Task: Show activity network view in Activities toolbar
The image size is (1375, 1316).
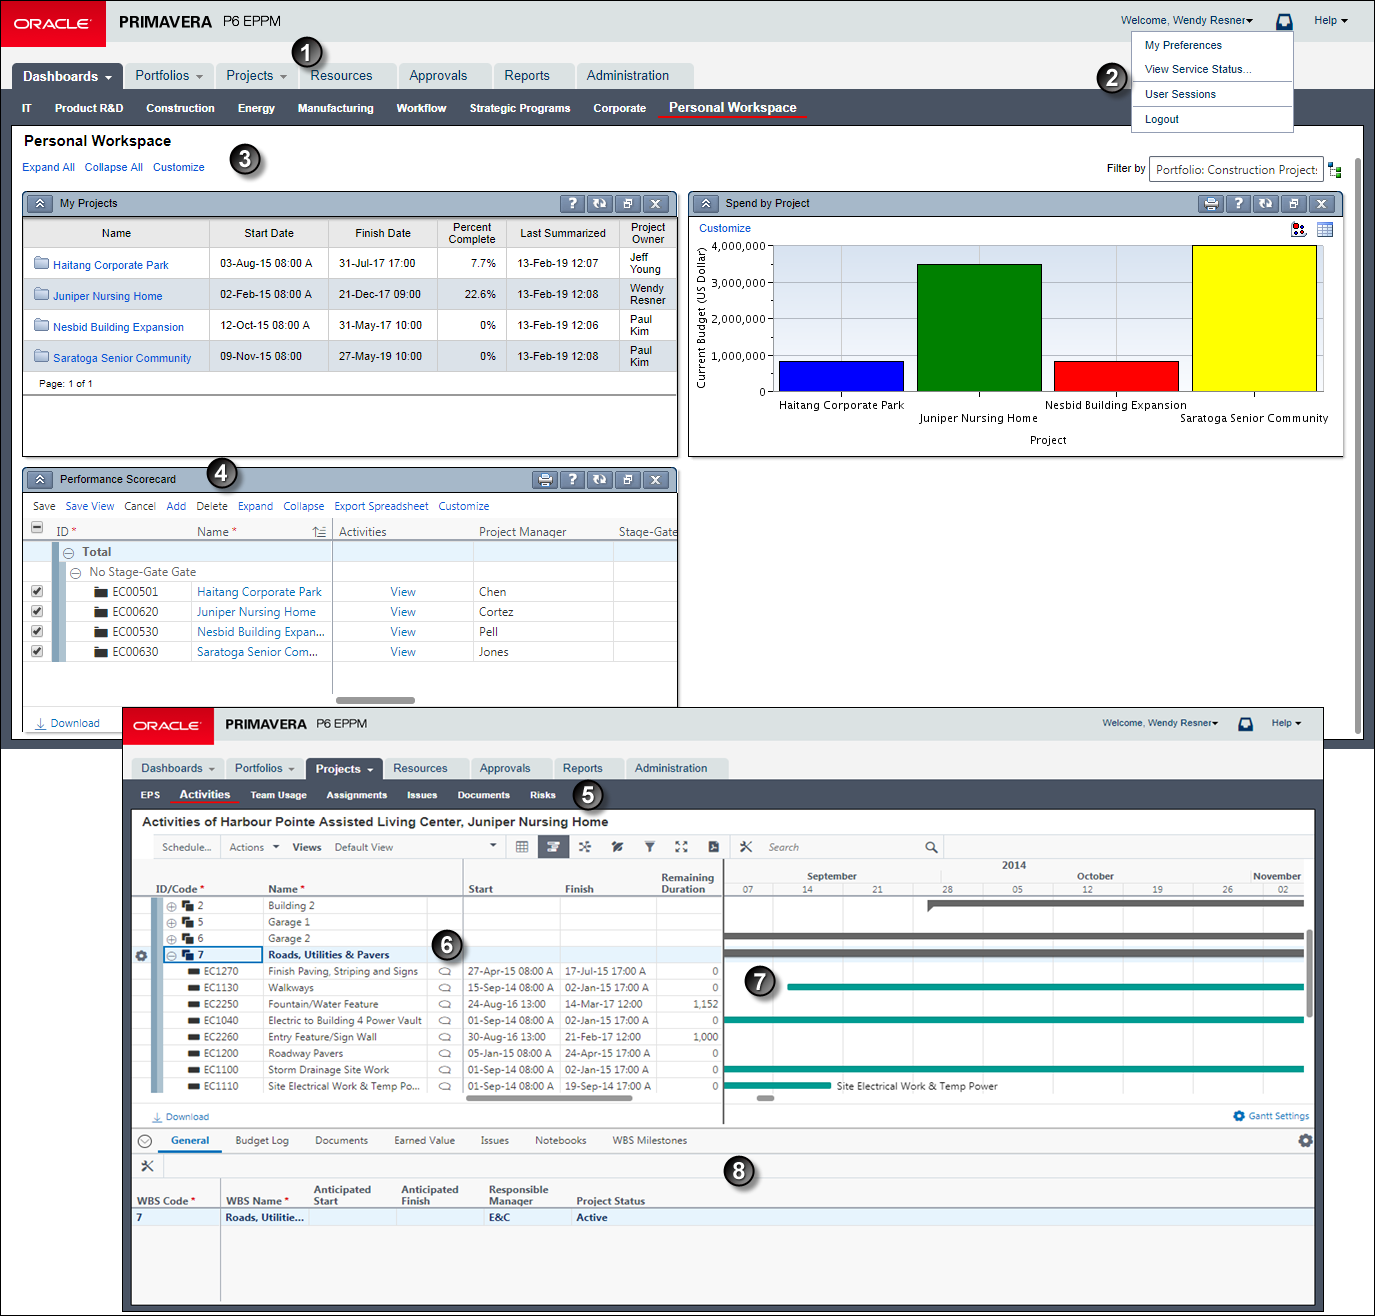Action: [585, 847]
